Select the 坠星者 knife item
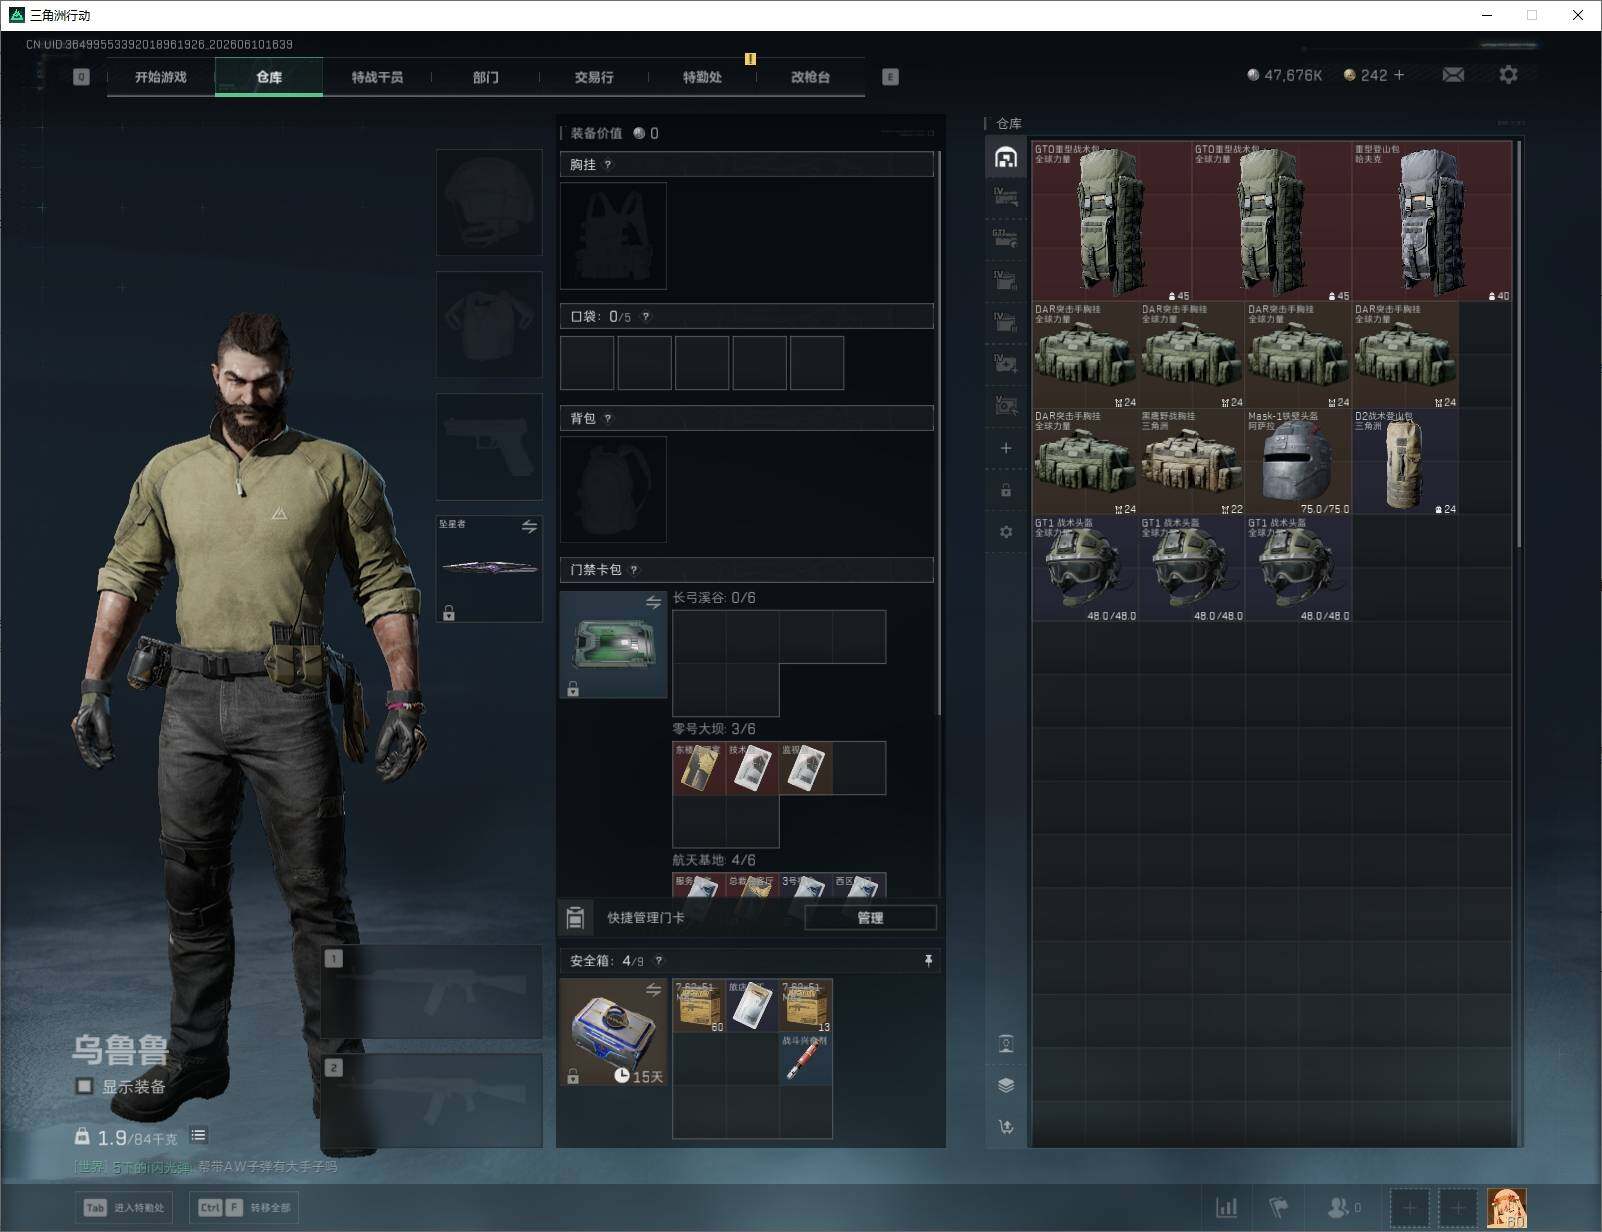The height and width of the screenshot is (1232, 1602). 489,569
